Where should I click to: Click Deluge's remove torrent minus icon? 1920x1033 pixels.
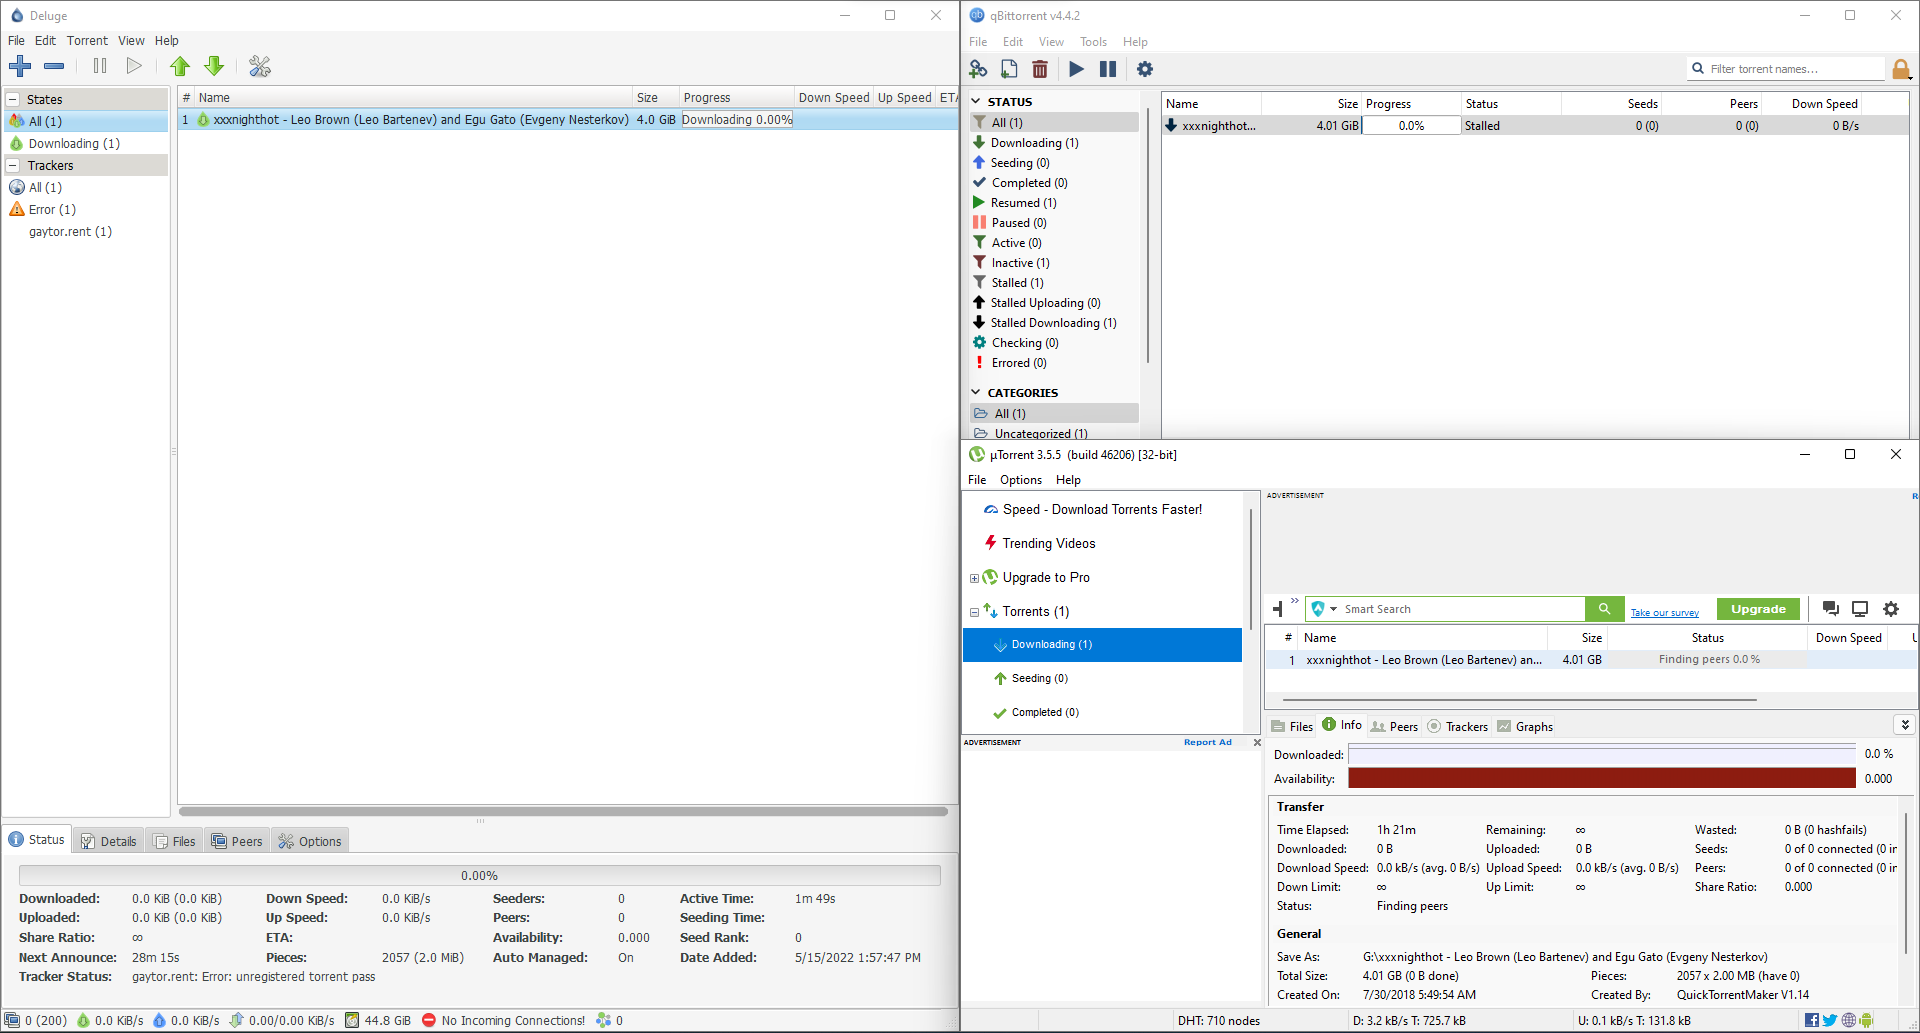coord(54,66)
